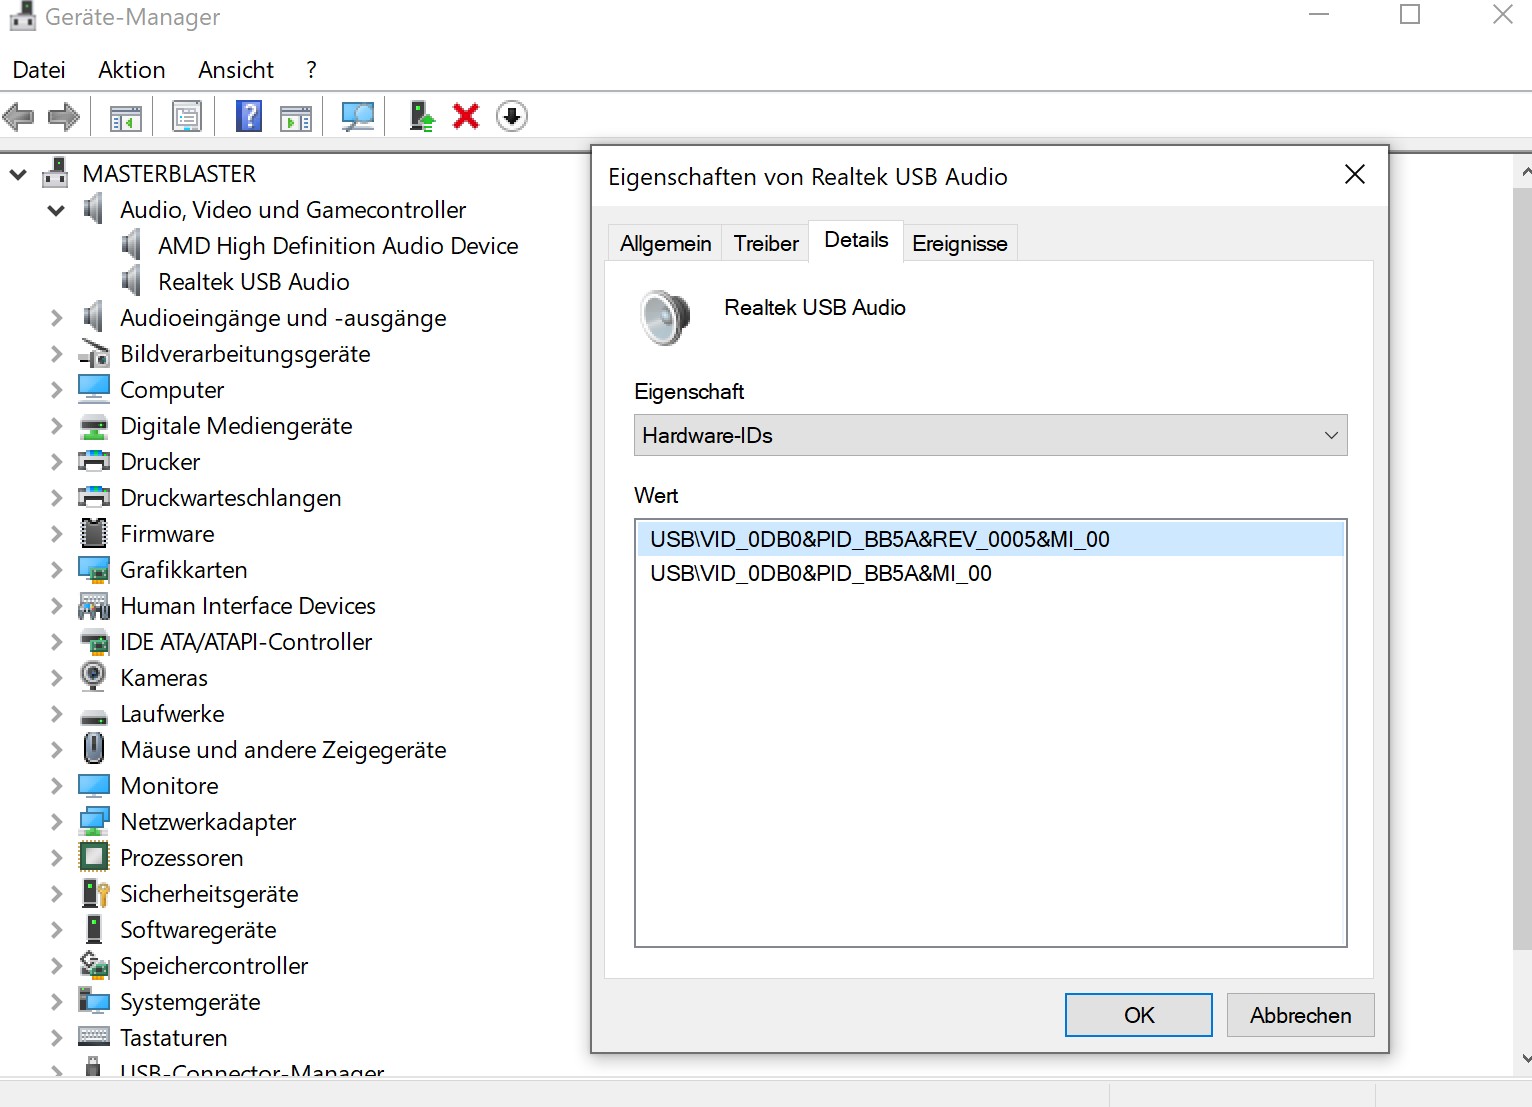This screenshot has width=1532, height=1107.
Task: Select AMD High Definition Audio Device
Action: click(338, 246)
